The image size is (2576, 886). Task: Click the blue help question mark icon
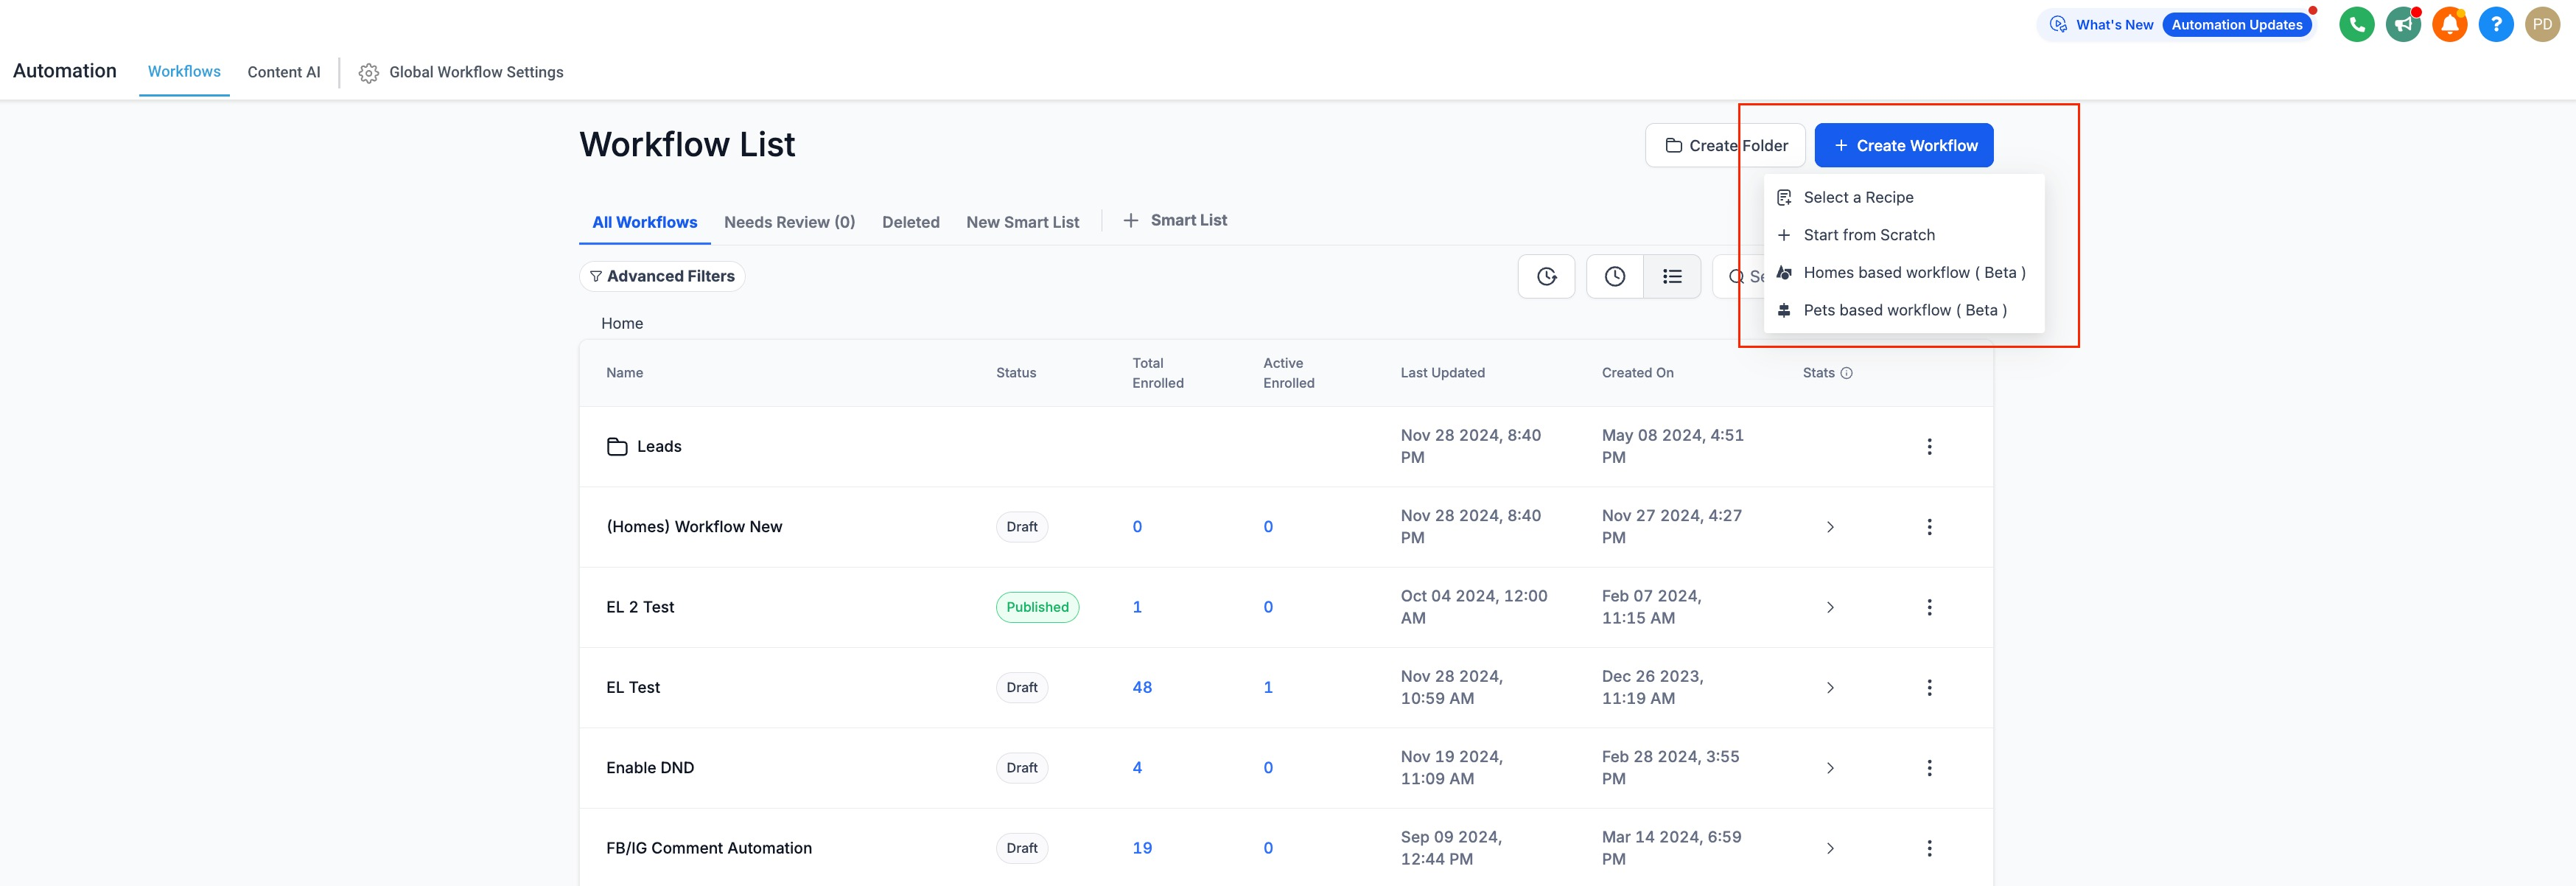point(2495,24)
